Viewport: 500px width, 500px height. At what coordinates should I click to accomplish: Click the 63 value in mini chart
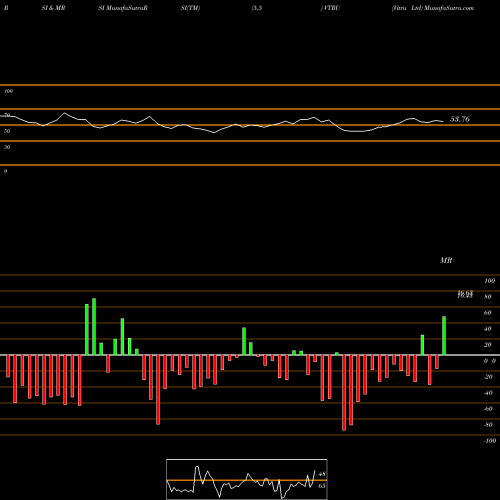pyautogui.click(x=322, y=486)
